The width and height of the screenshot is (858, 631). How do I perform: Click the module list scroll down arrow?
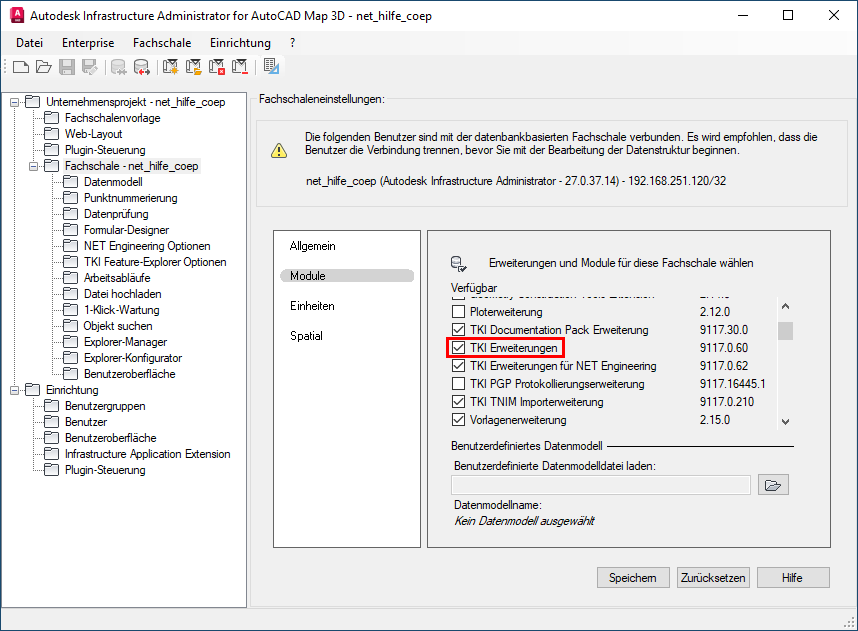pyautogui.click(x=786, y=421)
